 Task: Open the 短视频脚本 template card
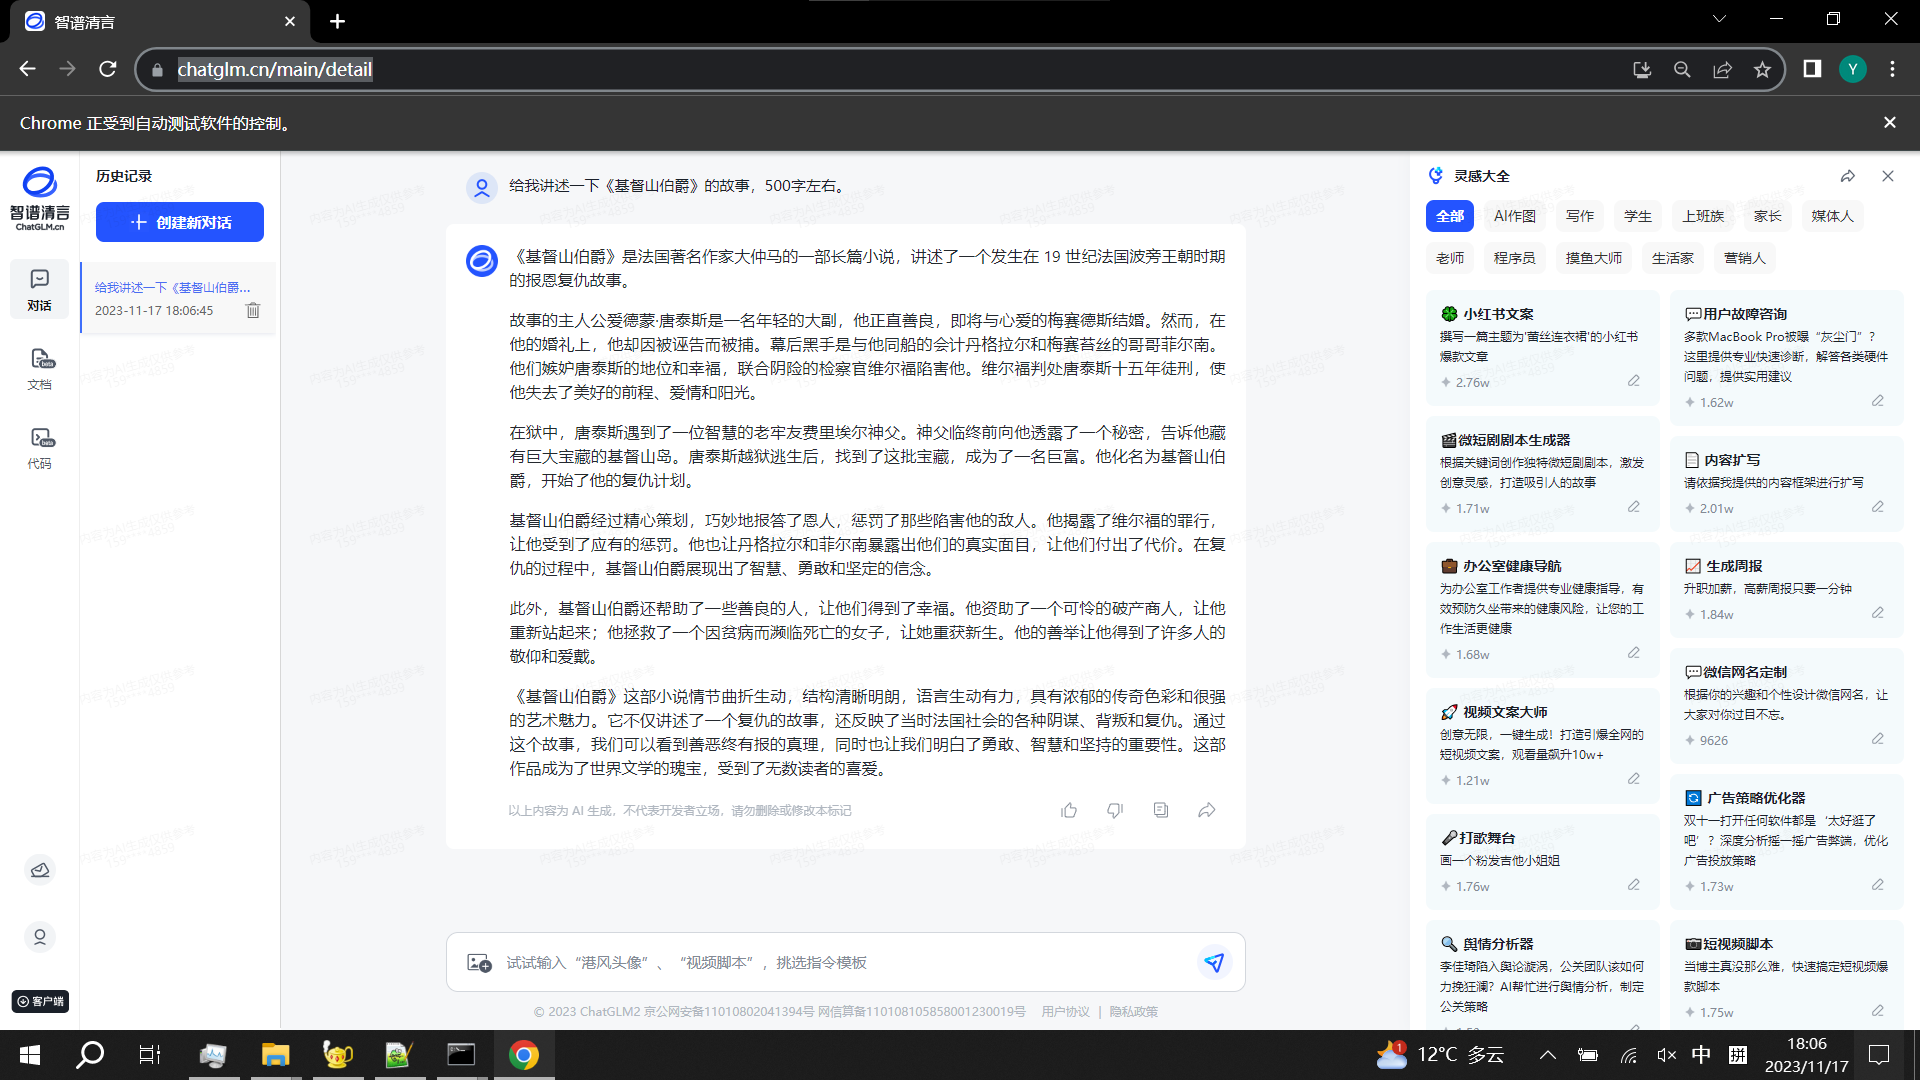[1786, 975]
